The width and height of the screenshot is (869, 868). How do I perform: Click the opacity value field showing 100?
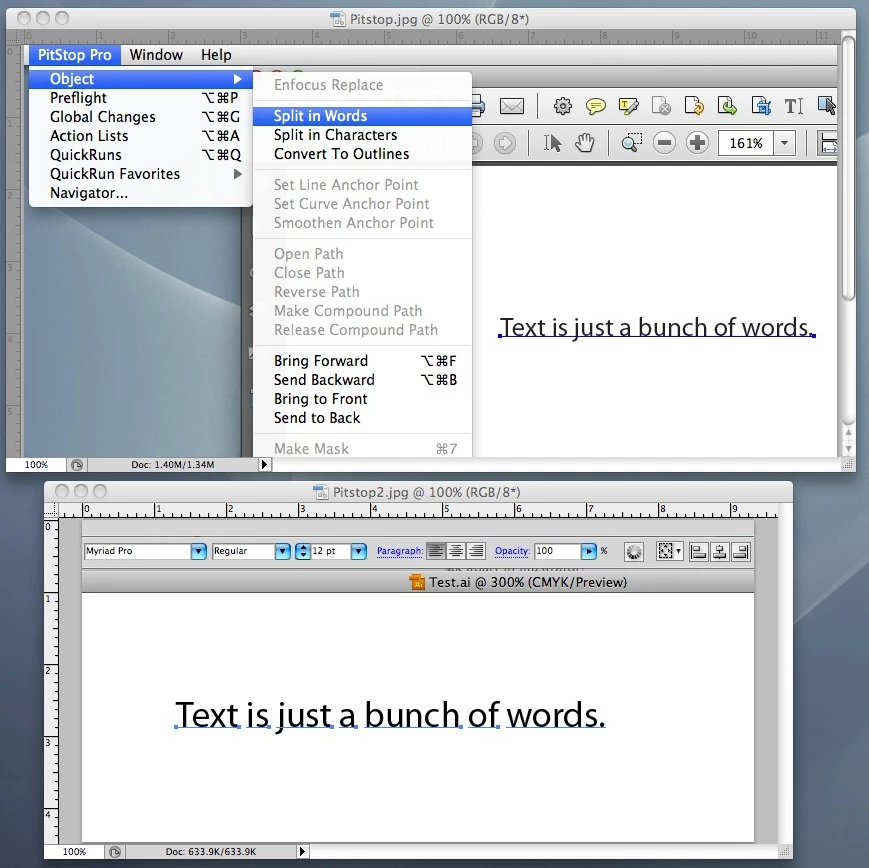558,551
